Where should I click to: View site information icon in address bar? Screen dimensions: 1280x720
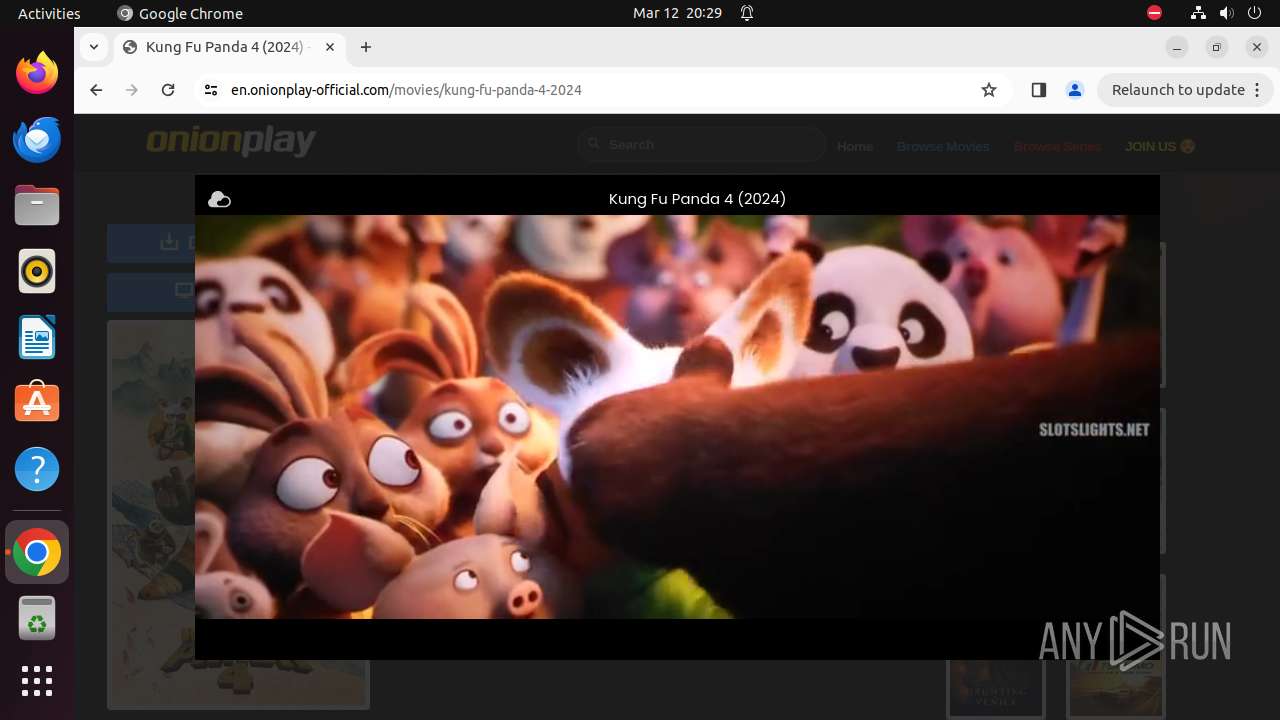coord(210,90)
